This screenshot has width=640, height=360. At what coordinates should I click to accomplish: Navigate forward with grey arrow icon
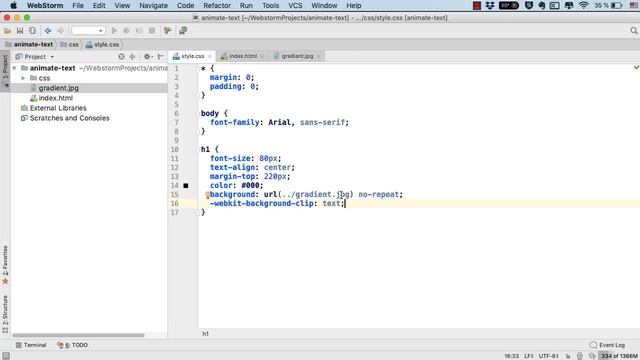click(x=60, y=31)
